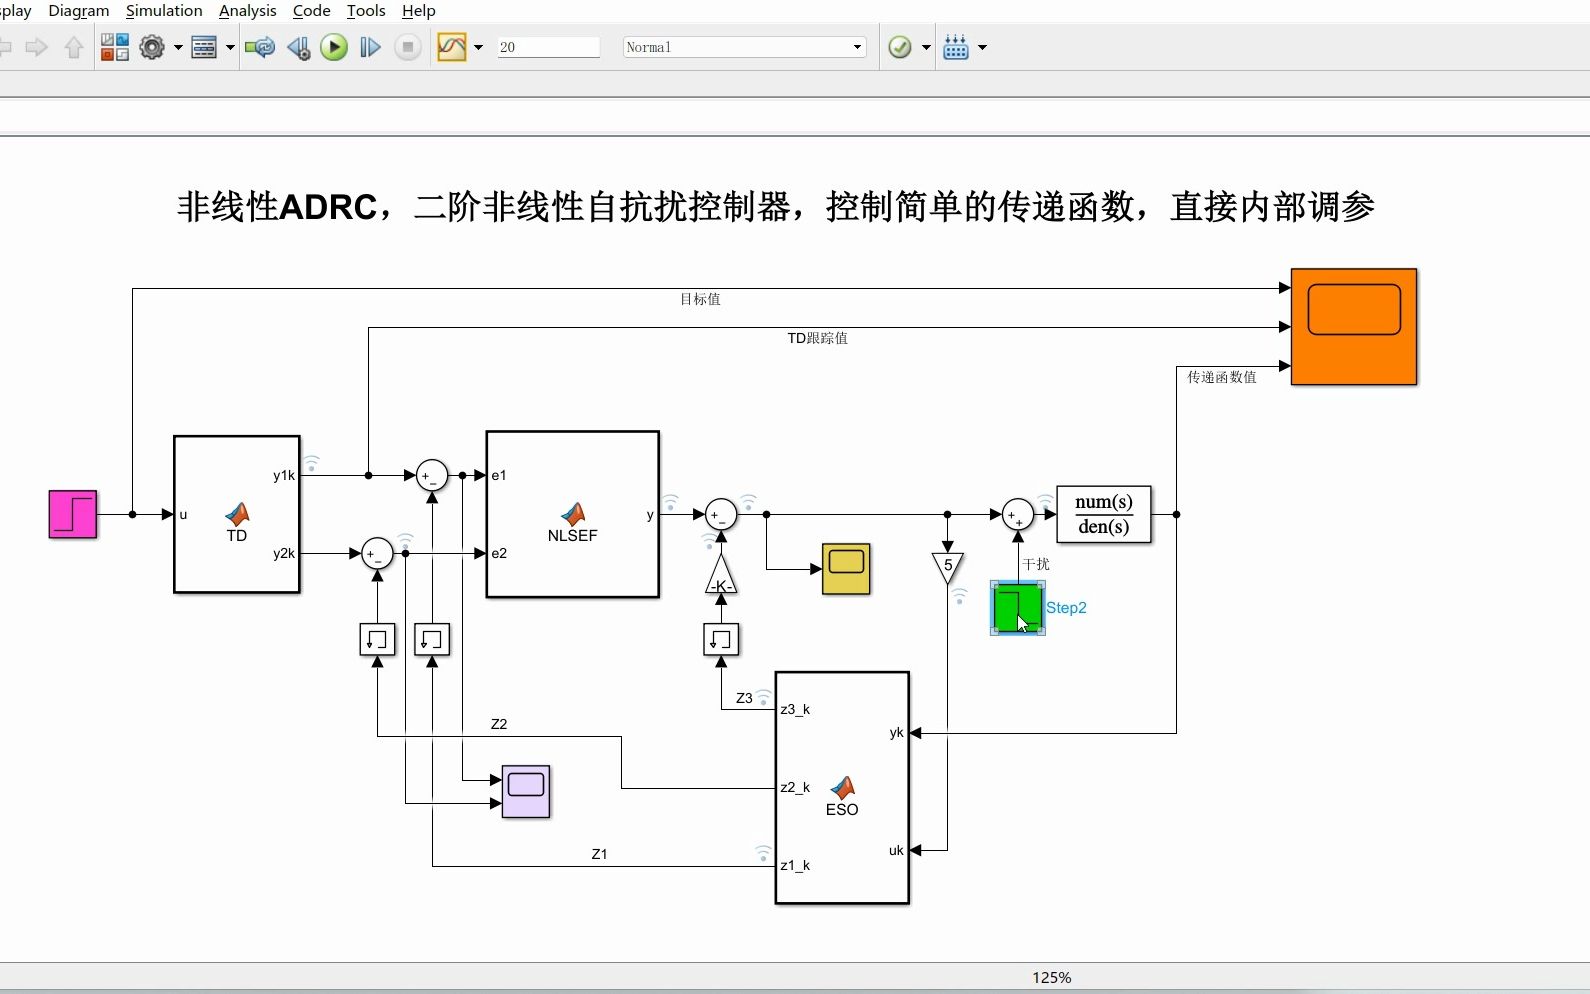
Task: Select the Sum block on y2k line
Action: pos(377,553)
